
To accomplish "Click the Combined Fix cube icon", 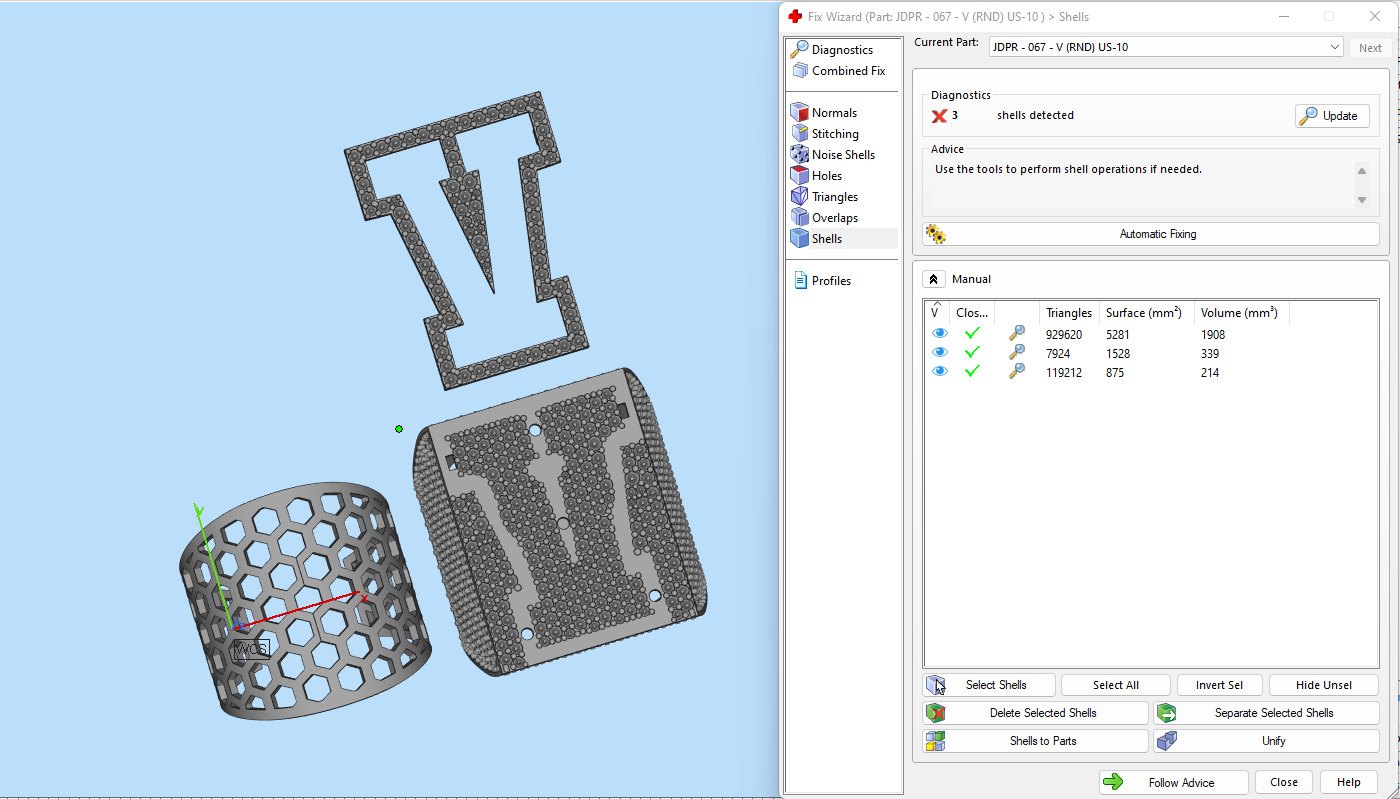I will click(799, 71).
